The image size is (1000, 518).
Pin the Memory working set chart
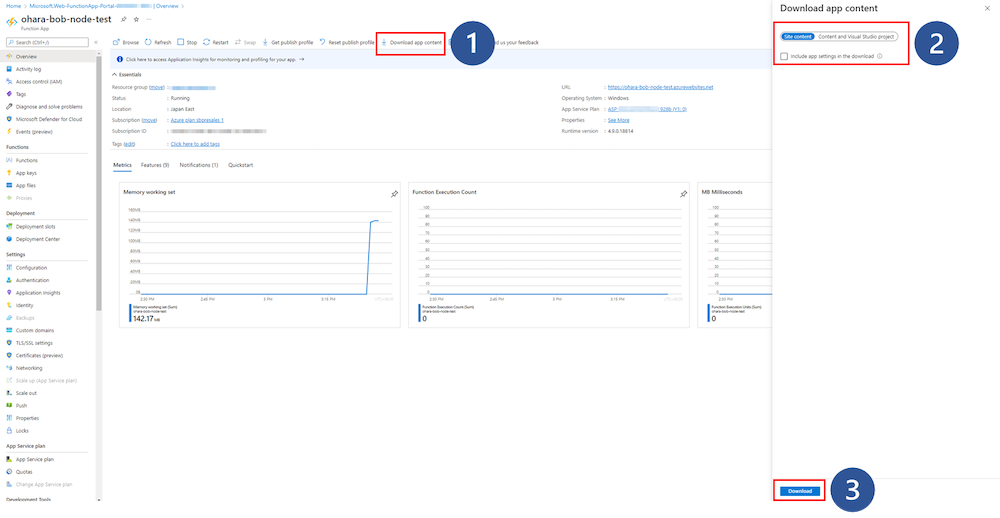click(x=394, y=193)
